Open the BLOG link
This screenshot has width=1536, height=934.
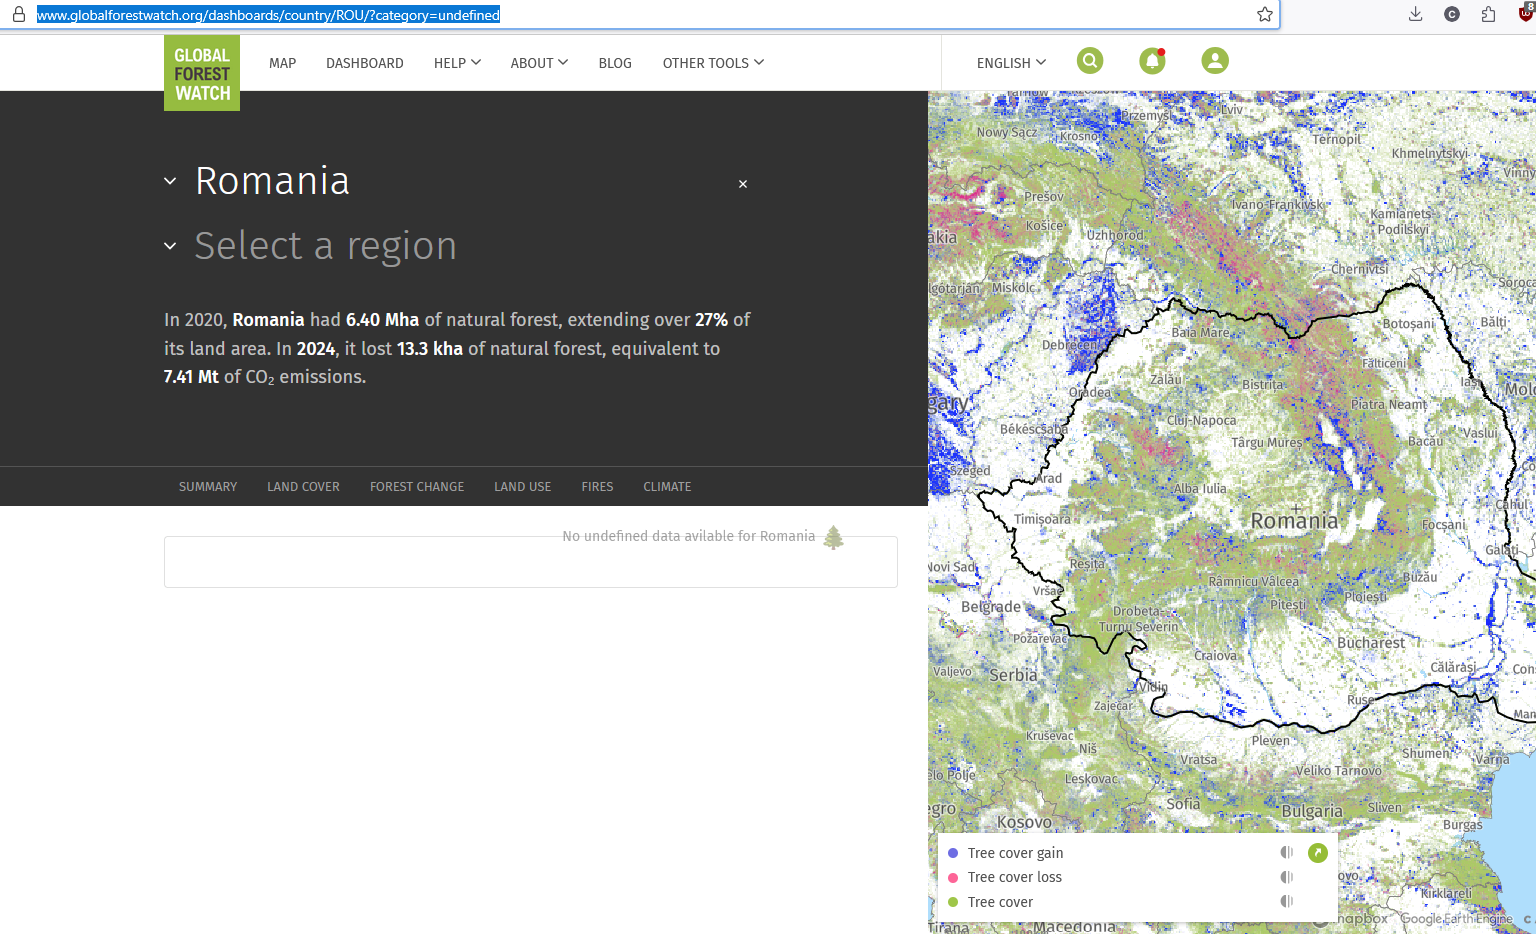(615, 63)
